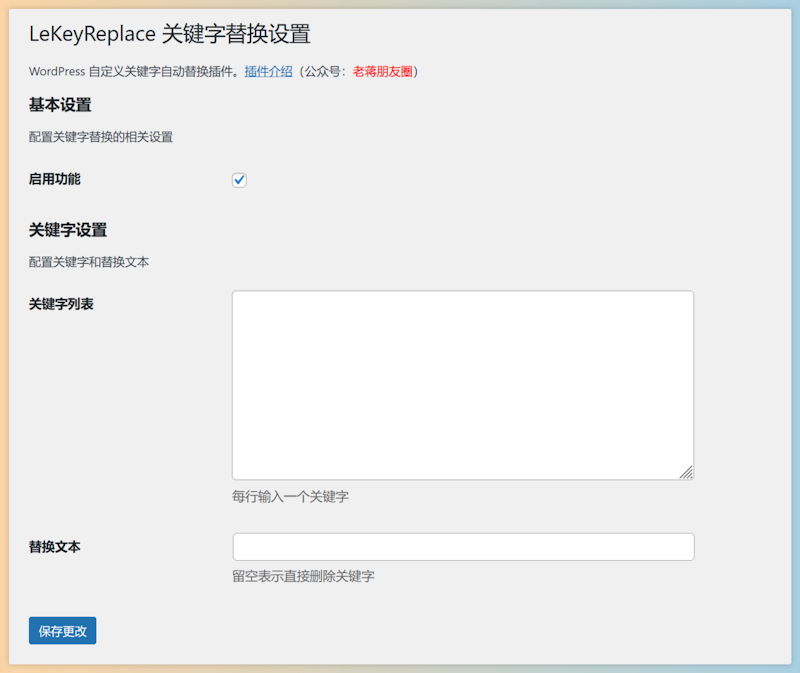Click inside the 关键字列表 textarea
This screenshot has height=673, width=800.
point(463,385)
